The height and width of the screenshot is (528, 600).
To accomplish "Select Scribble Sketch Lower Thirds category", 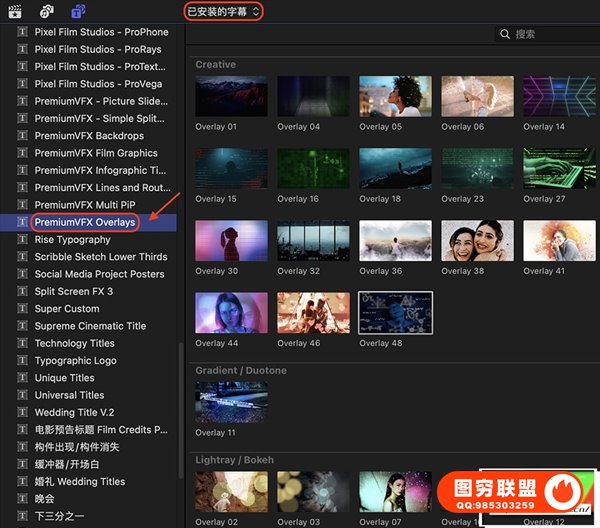I will [101, 257].
